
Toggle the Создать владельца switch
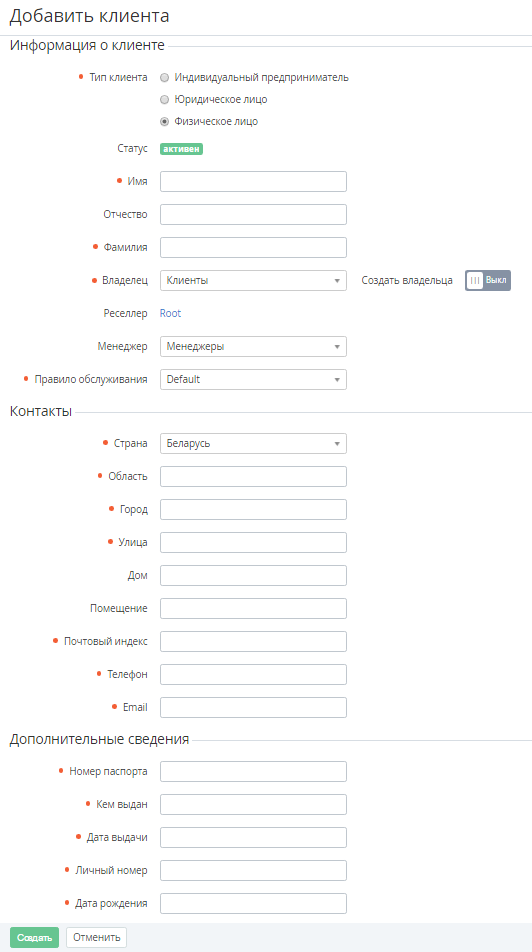[x=488, y=280]
